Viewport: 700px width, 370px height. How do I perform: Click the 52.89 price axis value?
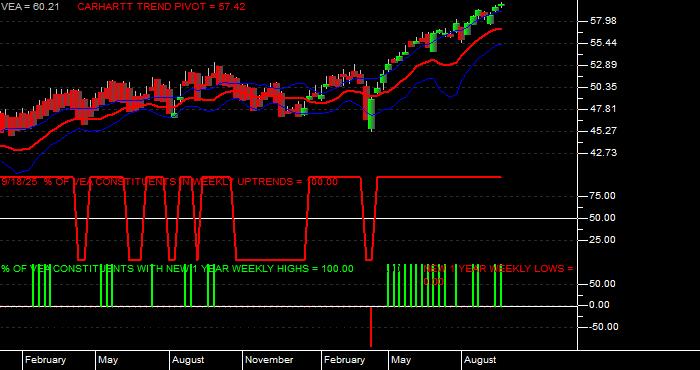click(604, 65)
